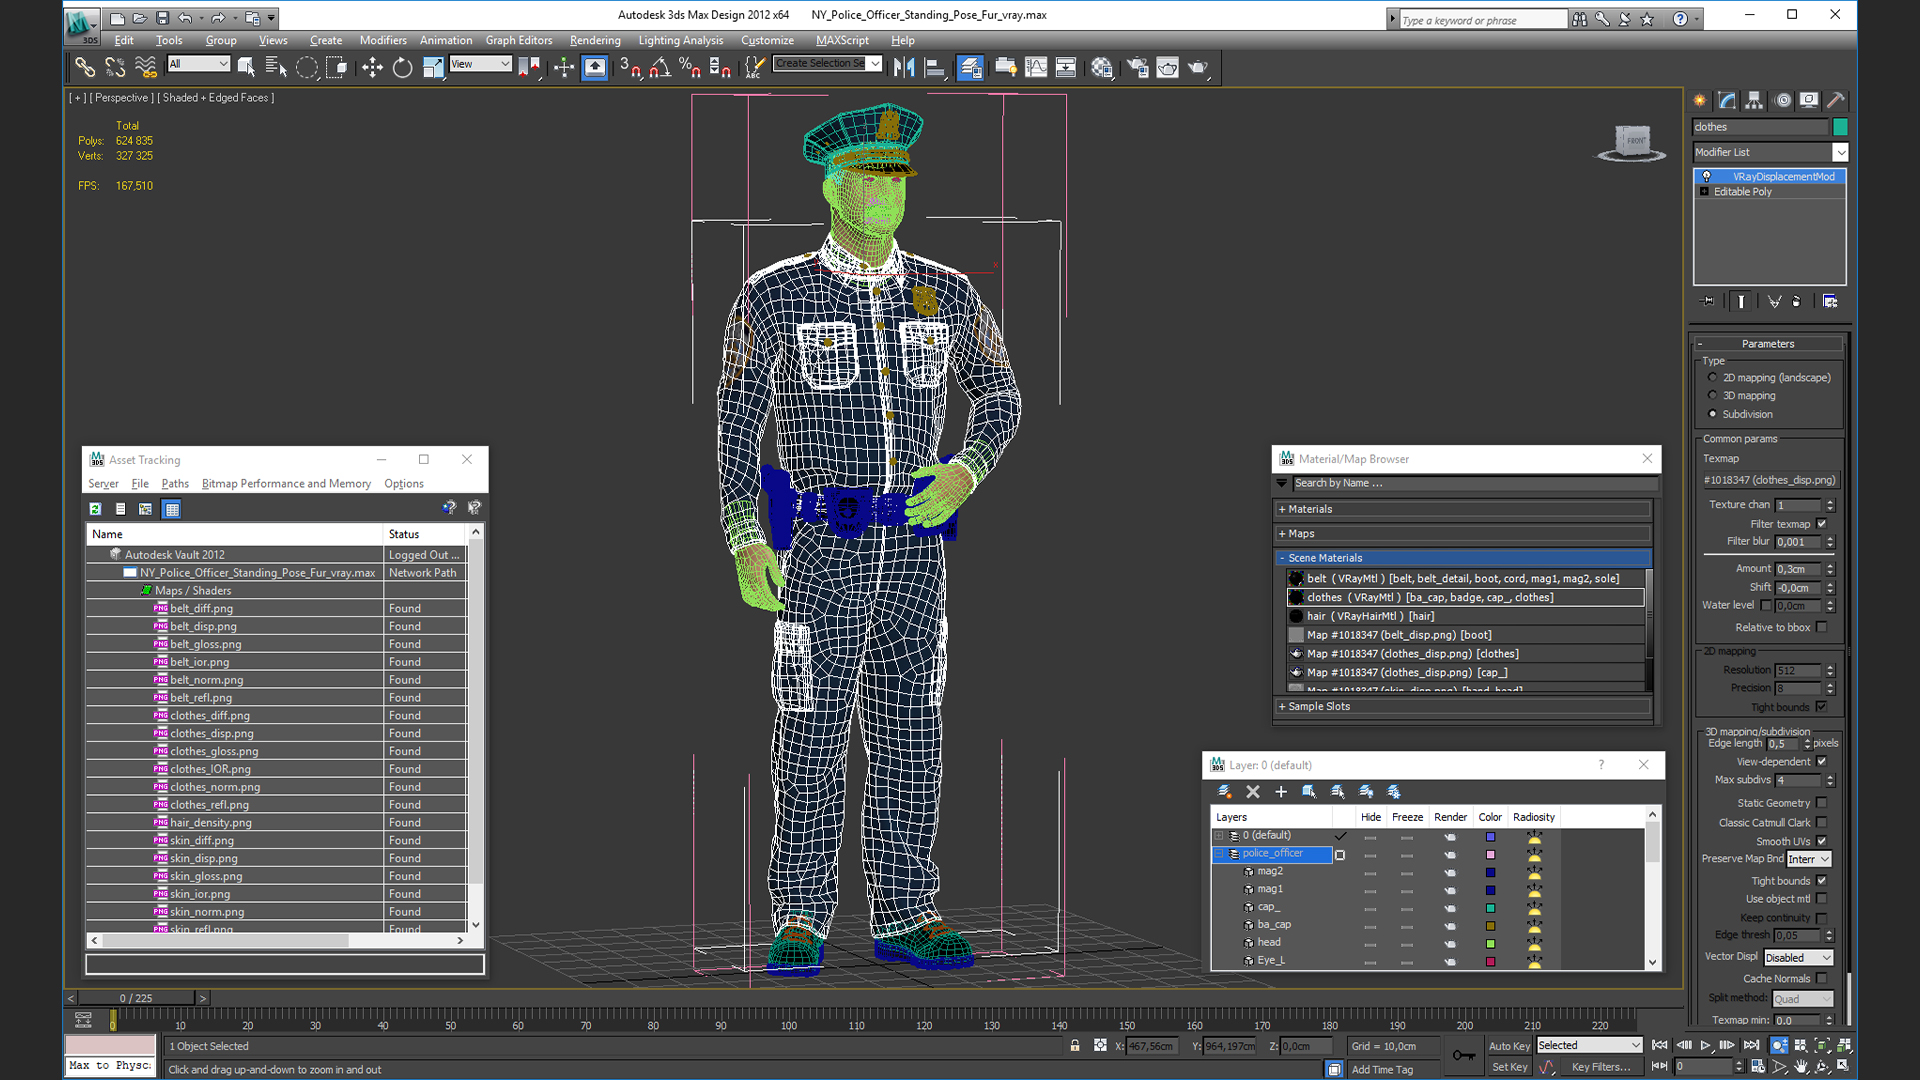Image resolution: width=1920 pixels, height=1080 pixels.
Task: Click the Save file icon in title bar
Action: [x=162, y=17]
